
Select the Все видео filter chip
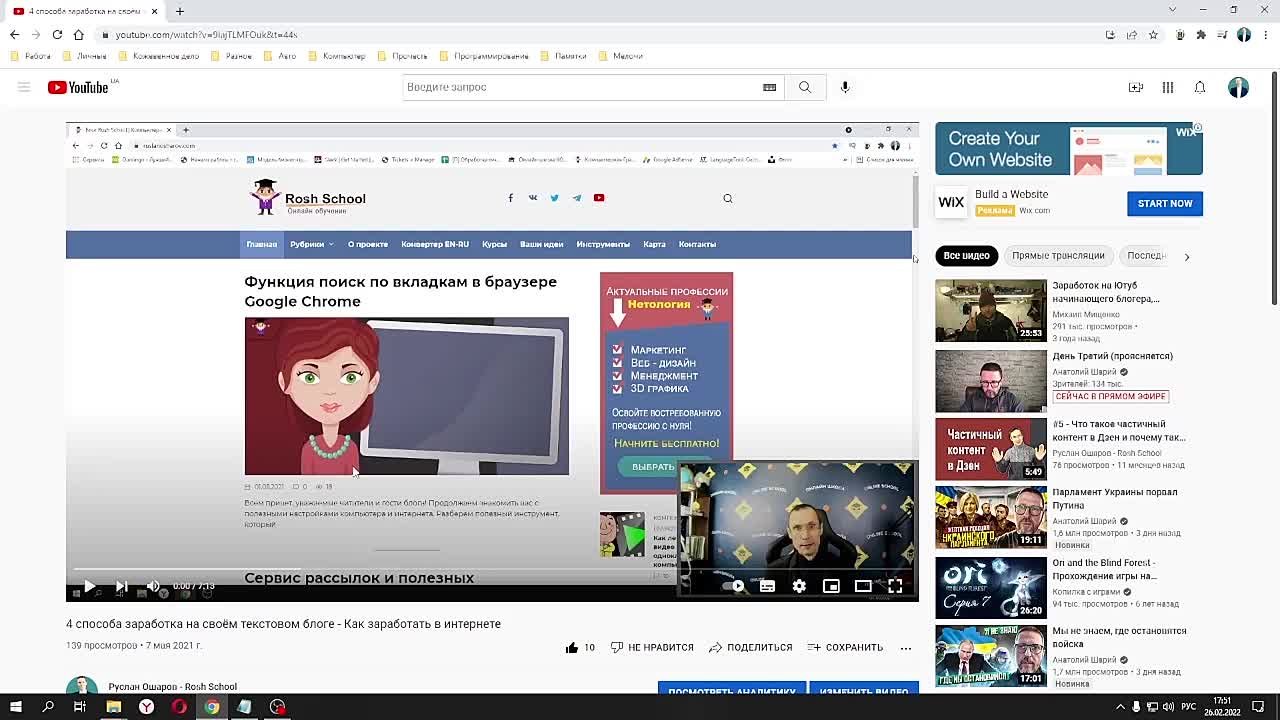pyautogui.click(x=966, y=256)
